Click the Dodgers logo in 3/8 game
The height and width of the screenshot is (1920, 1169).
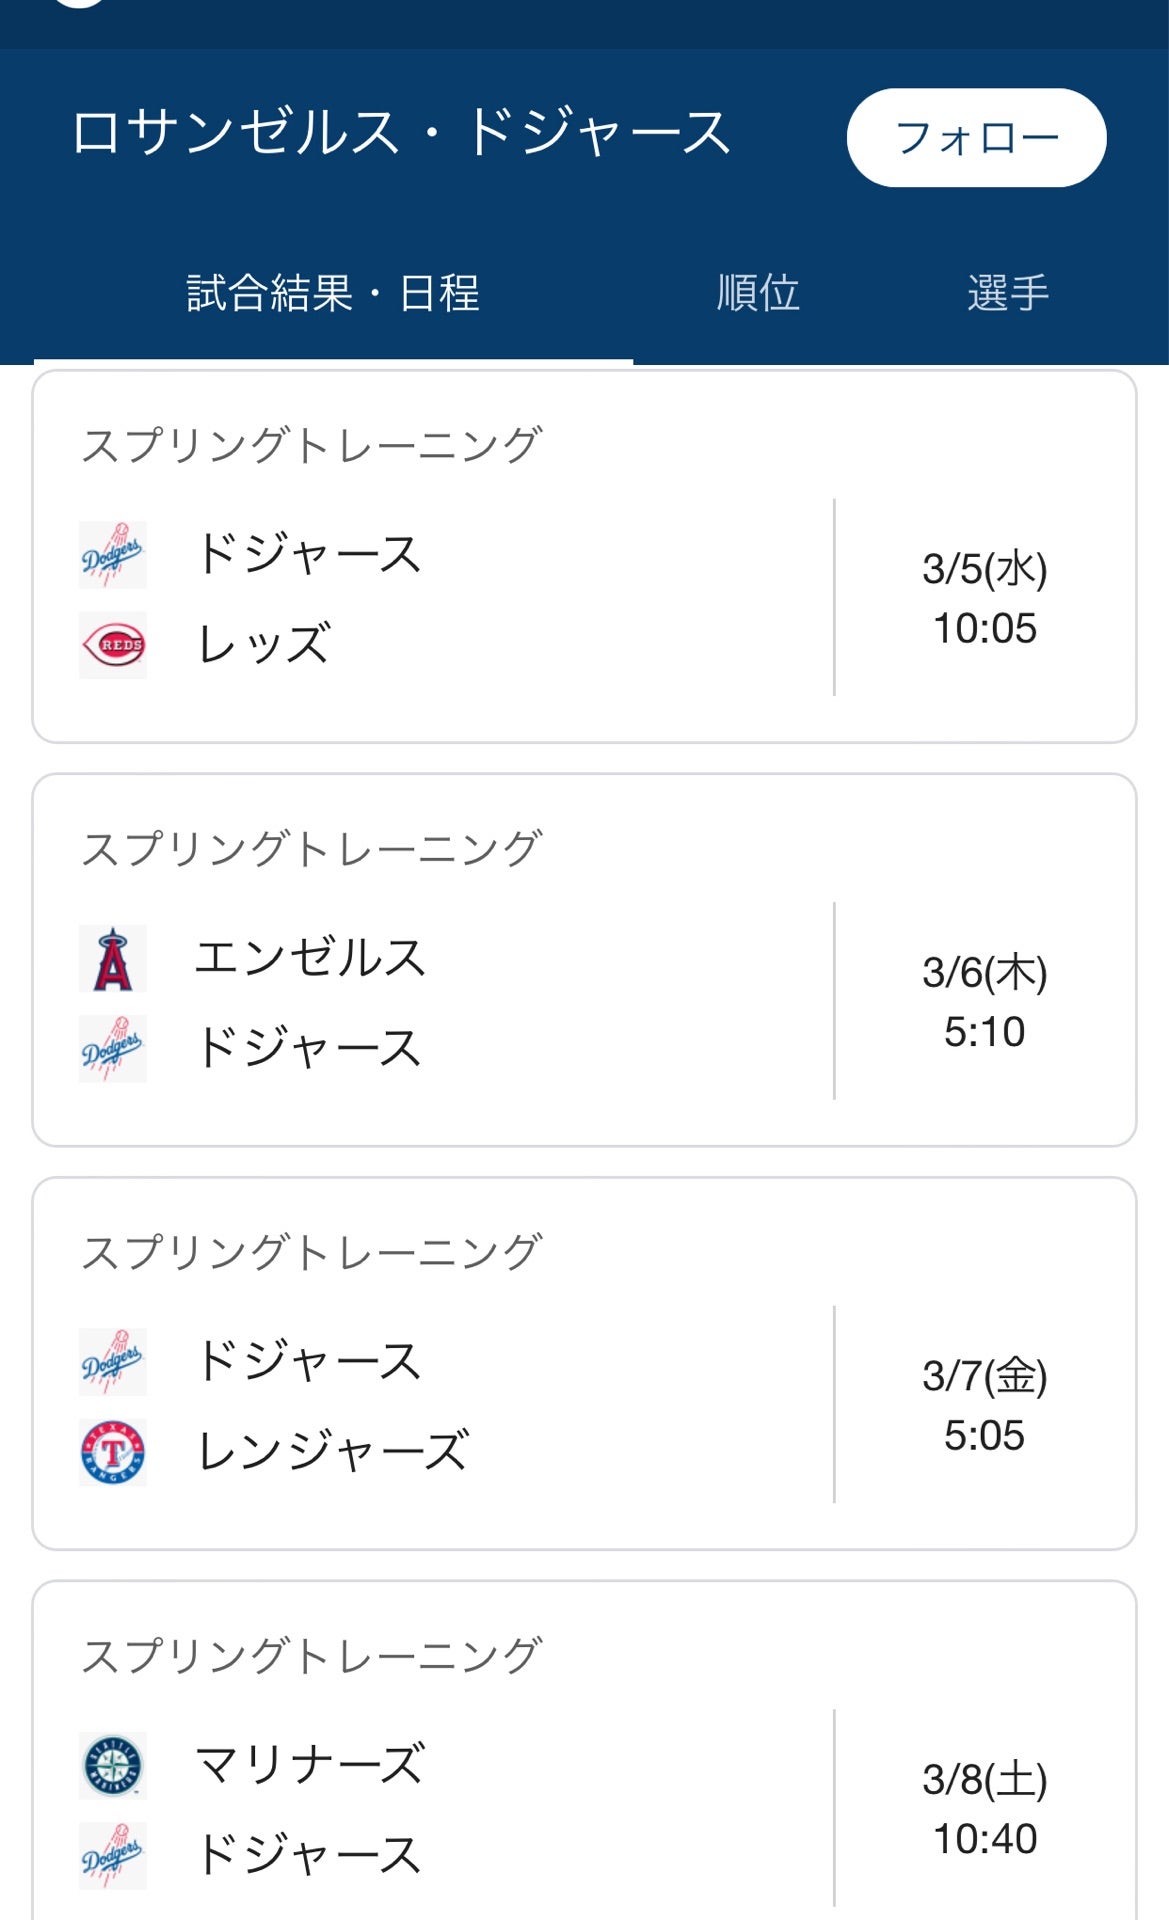coord(113,1855)
